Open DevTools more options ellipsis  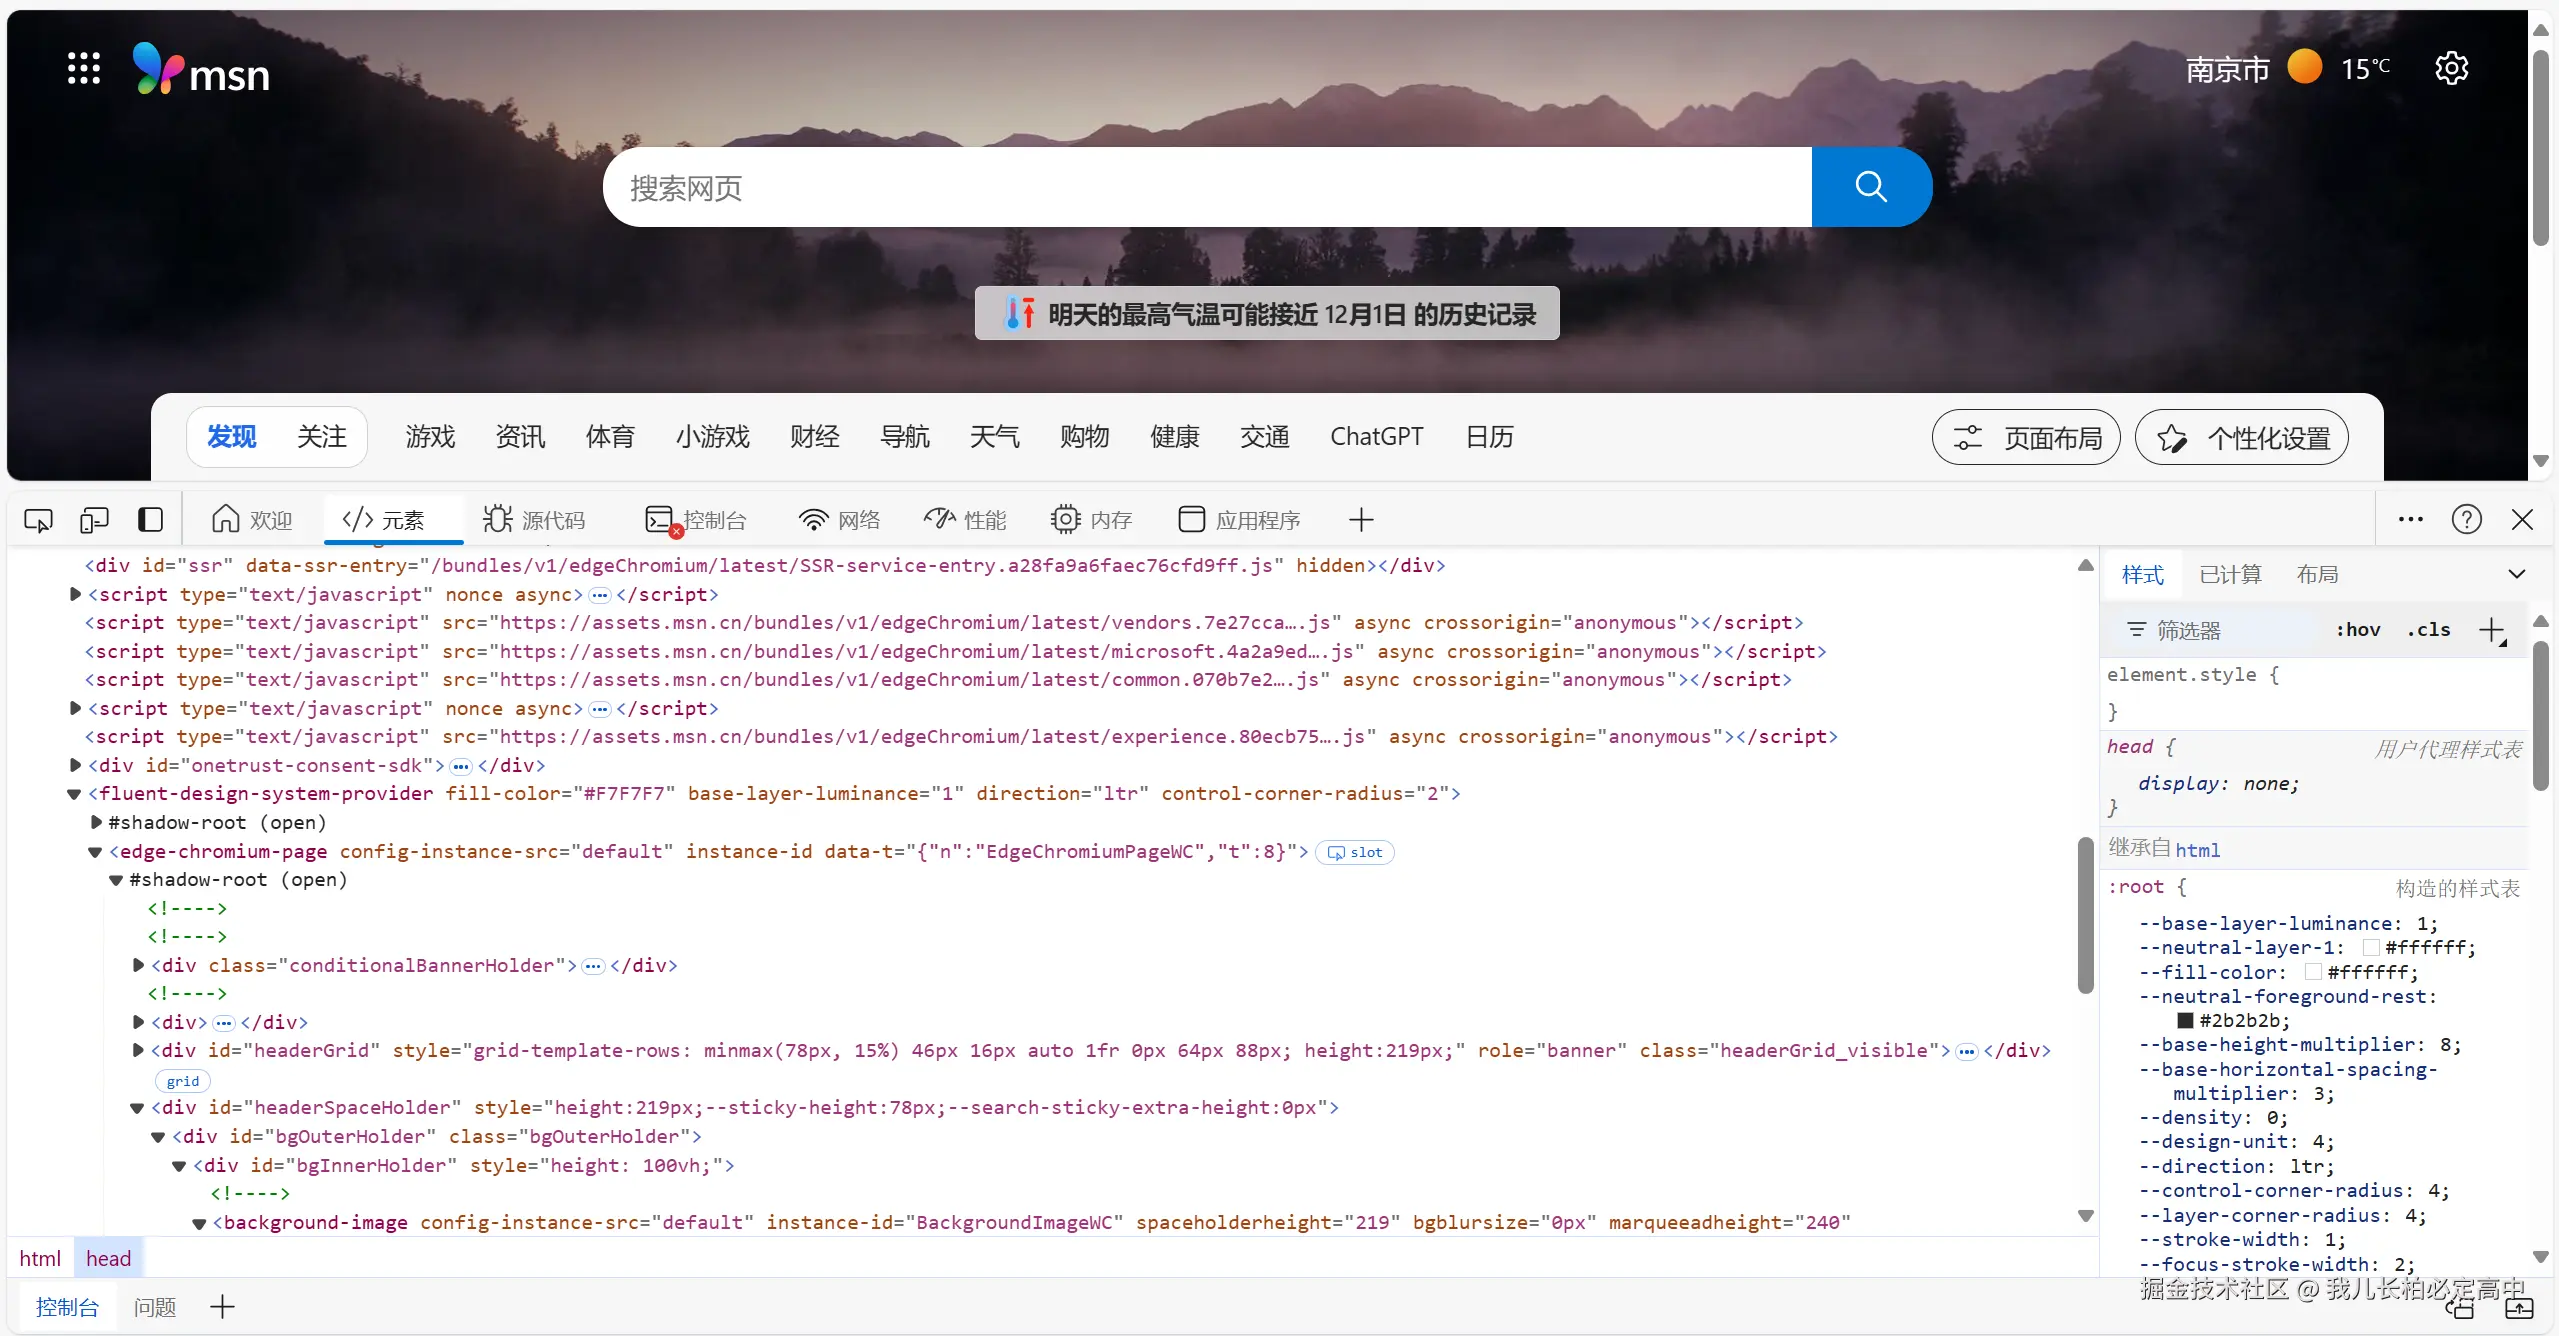2410,520
